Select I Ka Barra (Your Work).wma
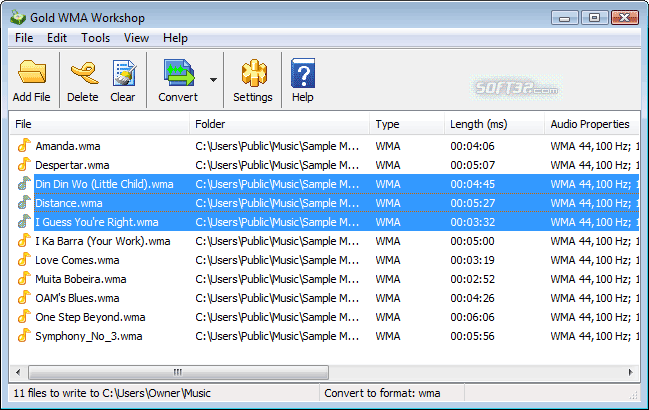This screenshot has width=649, height=410. coord(103,241)
